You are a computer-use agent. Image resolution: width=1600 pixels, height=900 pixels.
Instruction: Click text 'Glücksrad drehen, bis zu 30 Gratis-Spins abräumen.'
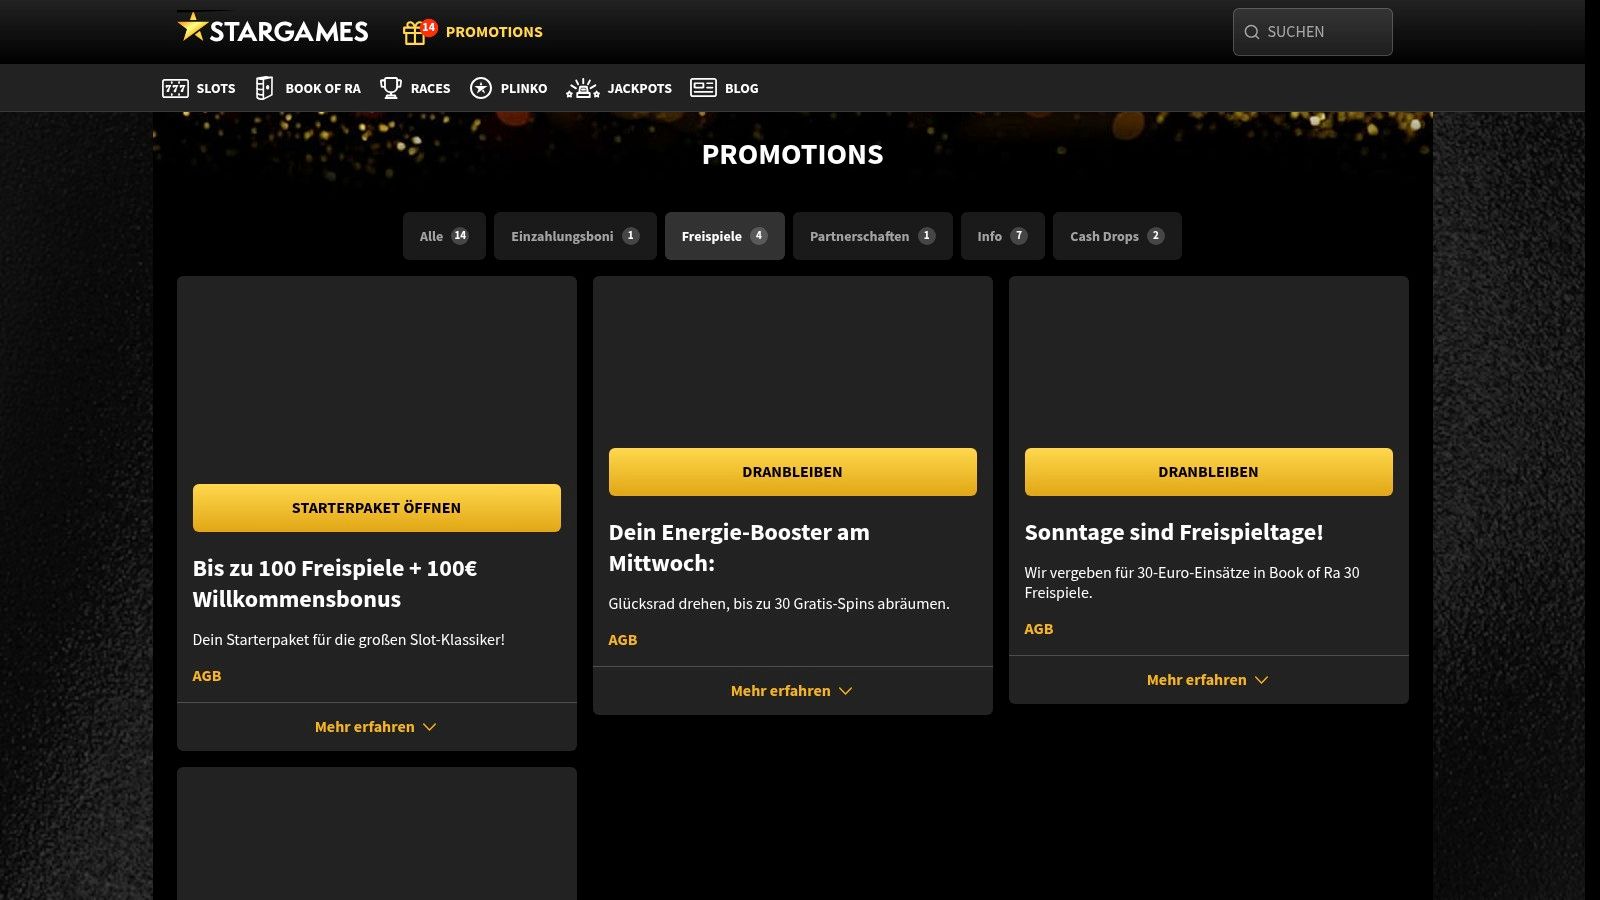pos(779,604)
